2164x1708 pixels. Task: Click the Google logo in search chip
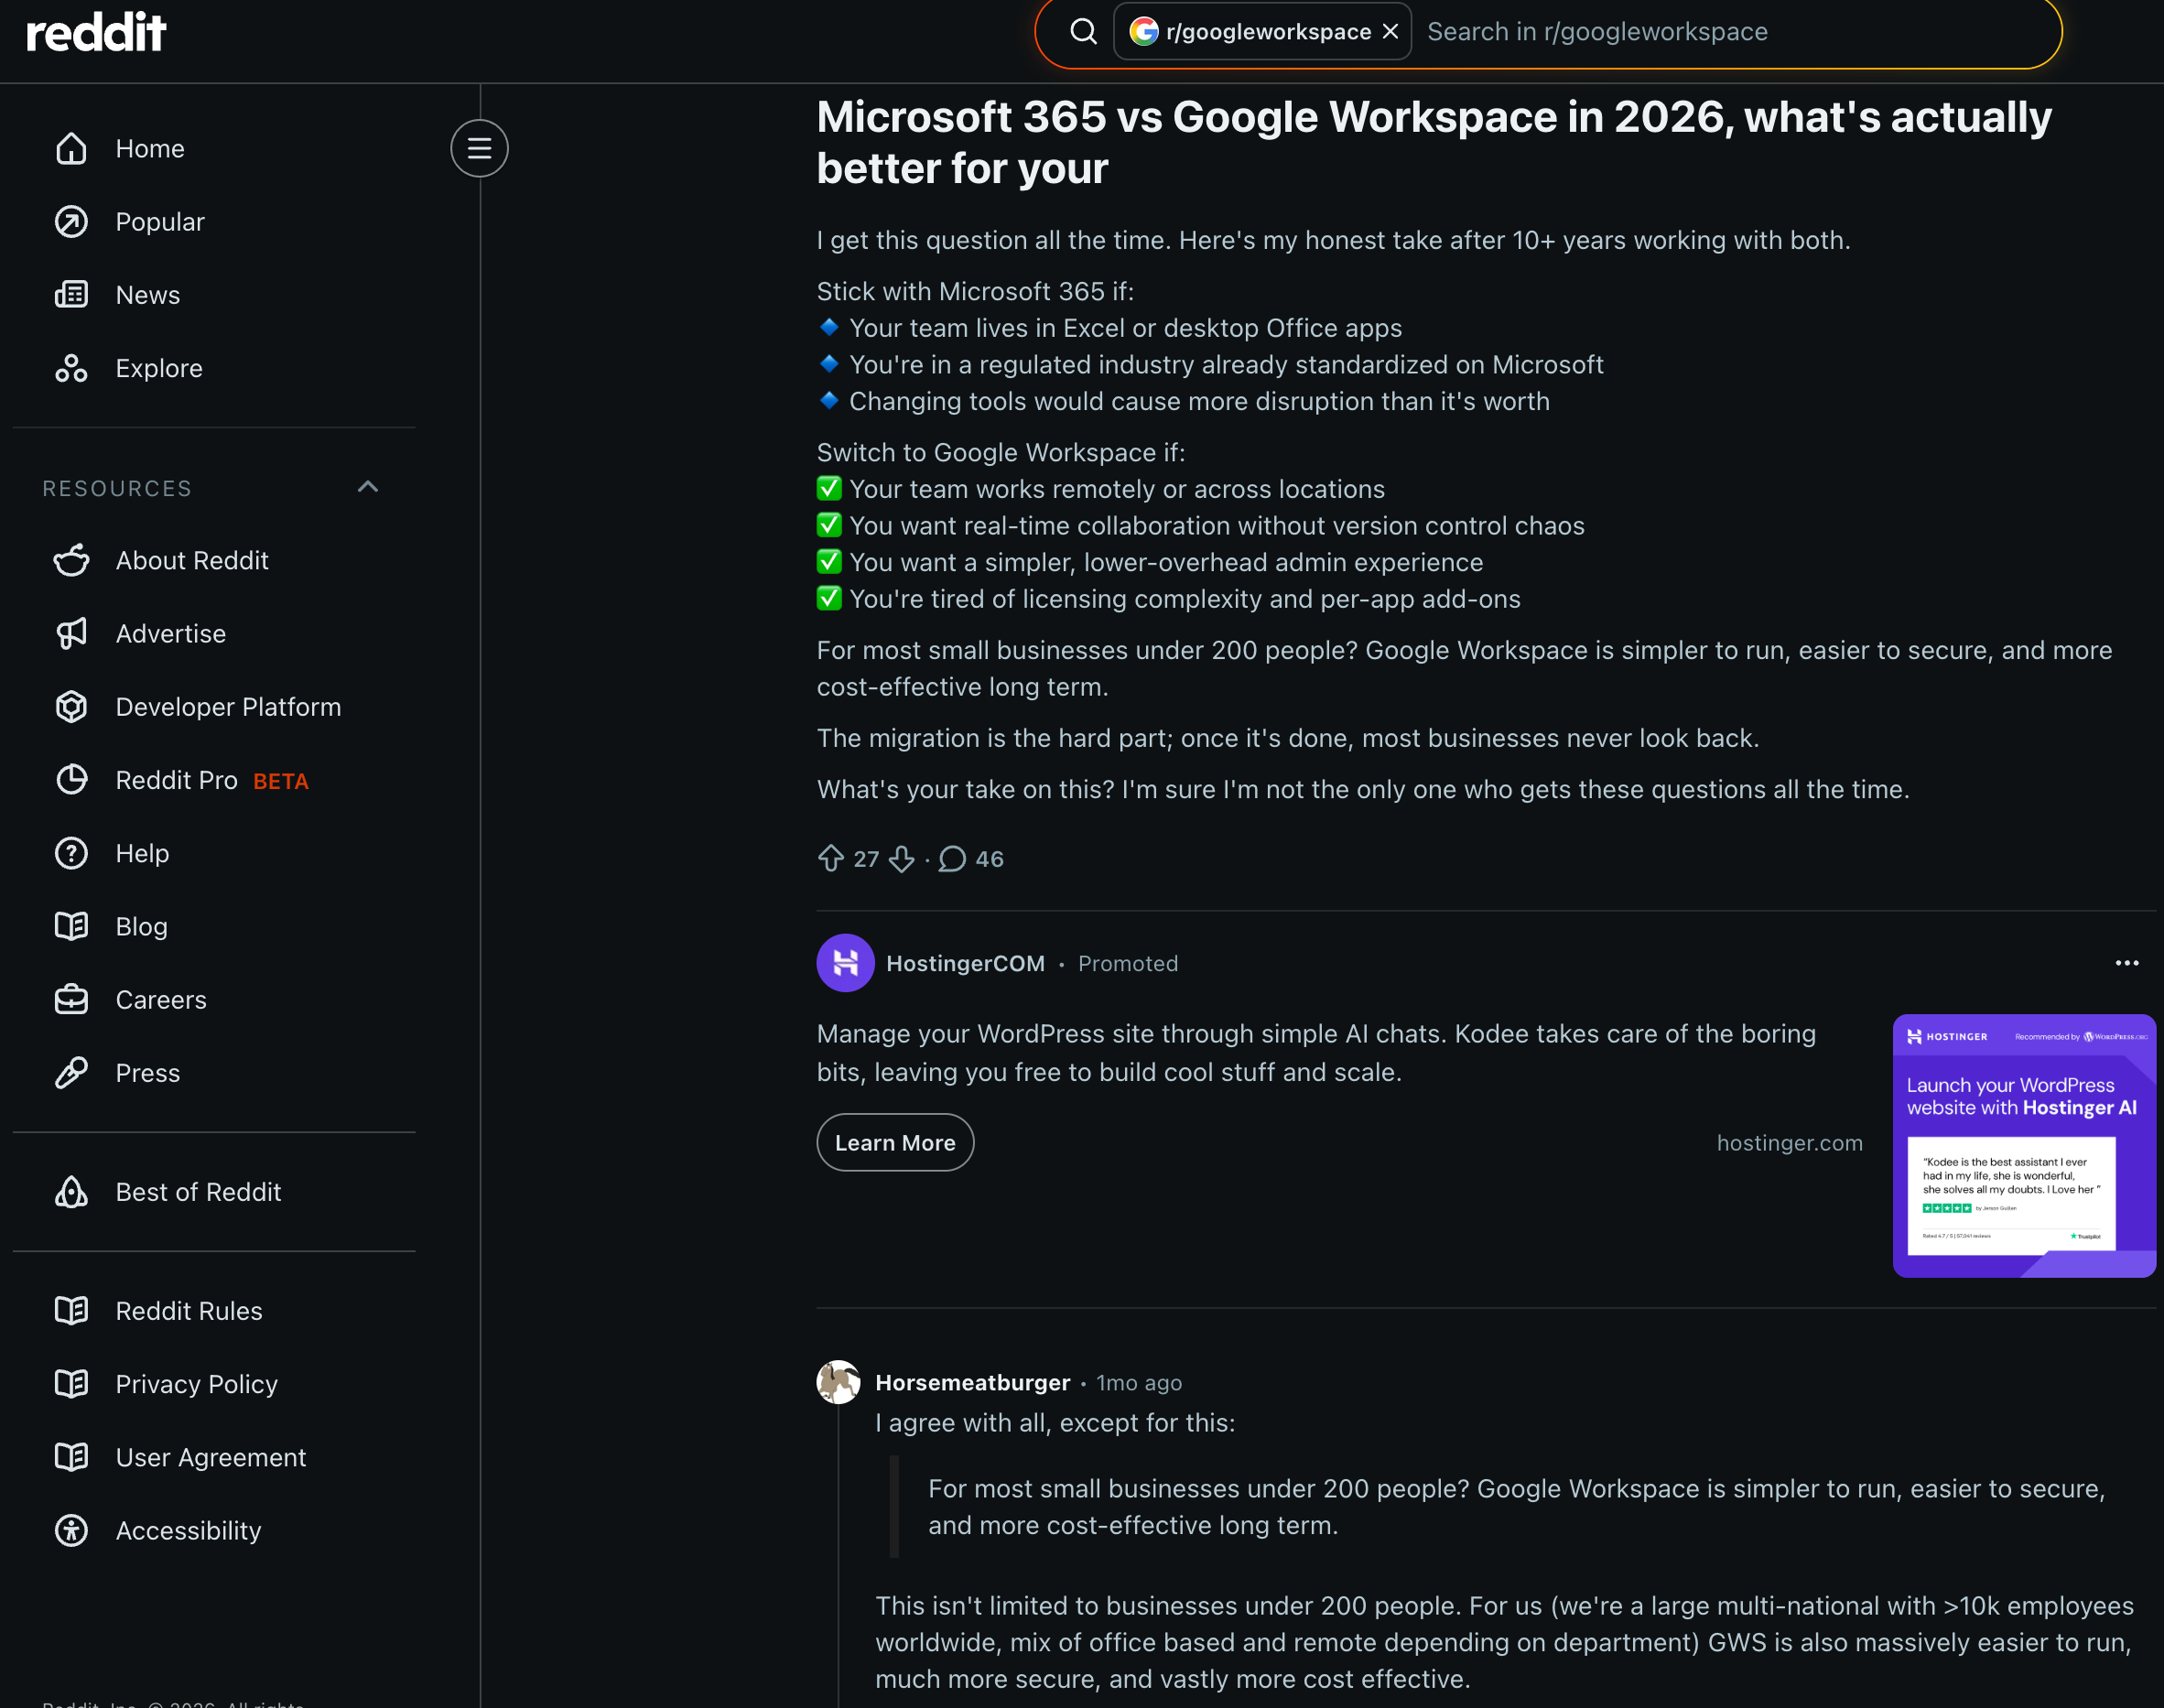tap(1144, 31)
